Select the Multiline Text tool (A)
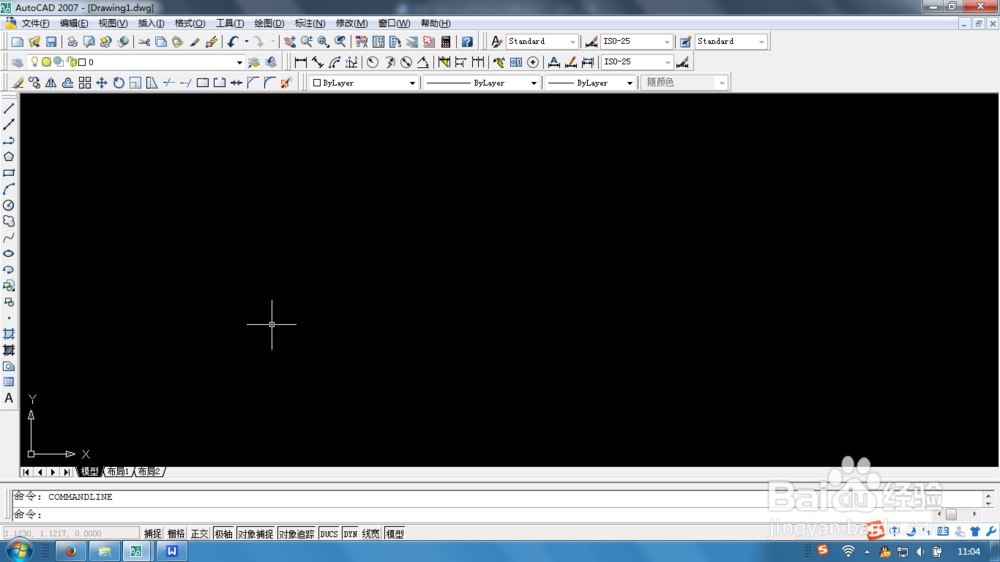 coord(9,398)
